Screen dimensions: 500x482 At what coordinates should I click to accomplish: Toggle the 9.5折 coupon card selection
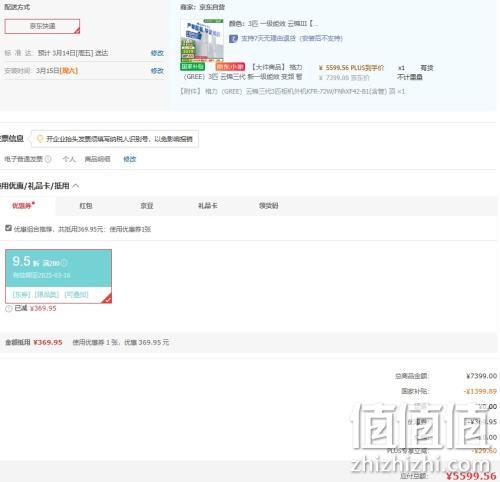[x=58, y=276]
